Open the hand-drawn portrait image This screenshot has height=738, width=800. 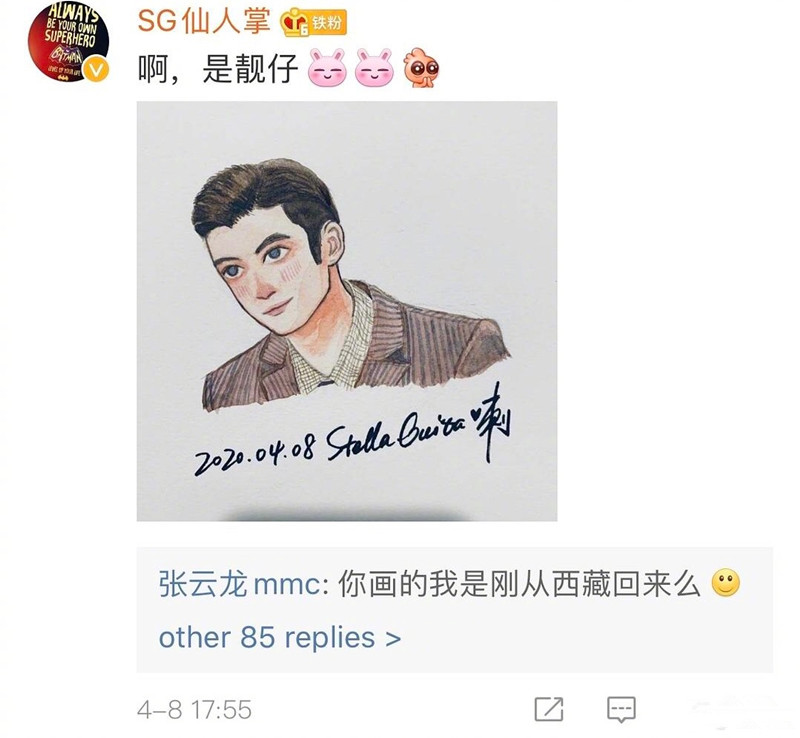point(347,311)
